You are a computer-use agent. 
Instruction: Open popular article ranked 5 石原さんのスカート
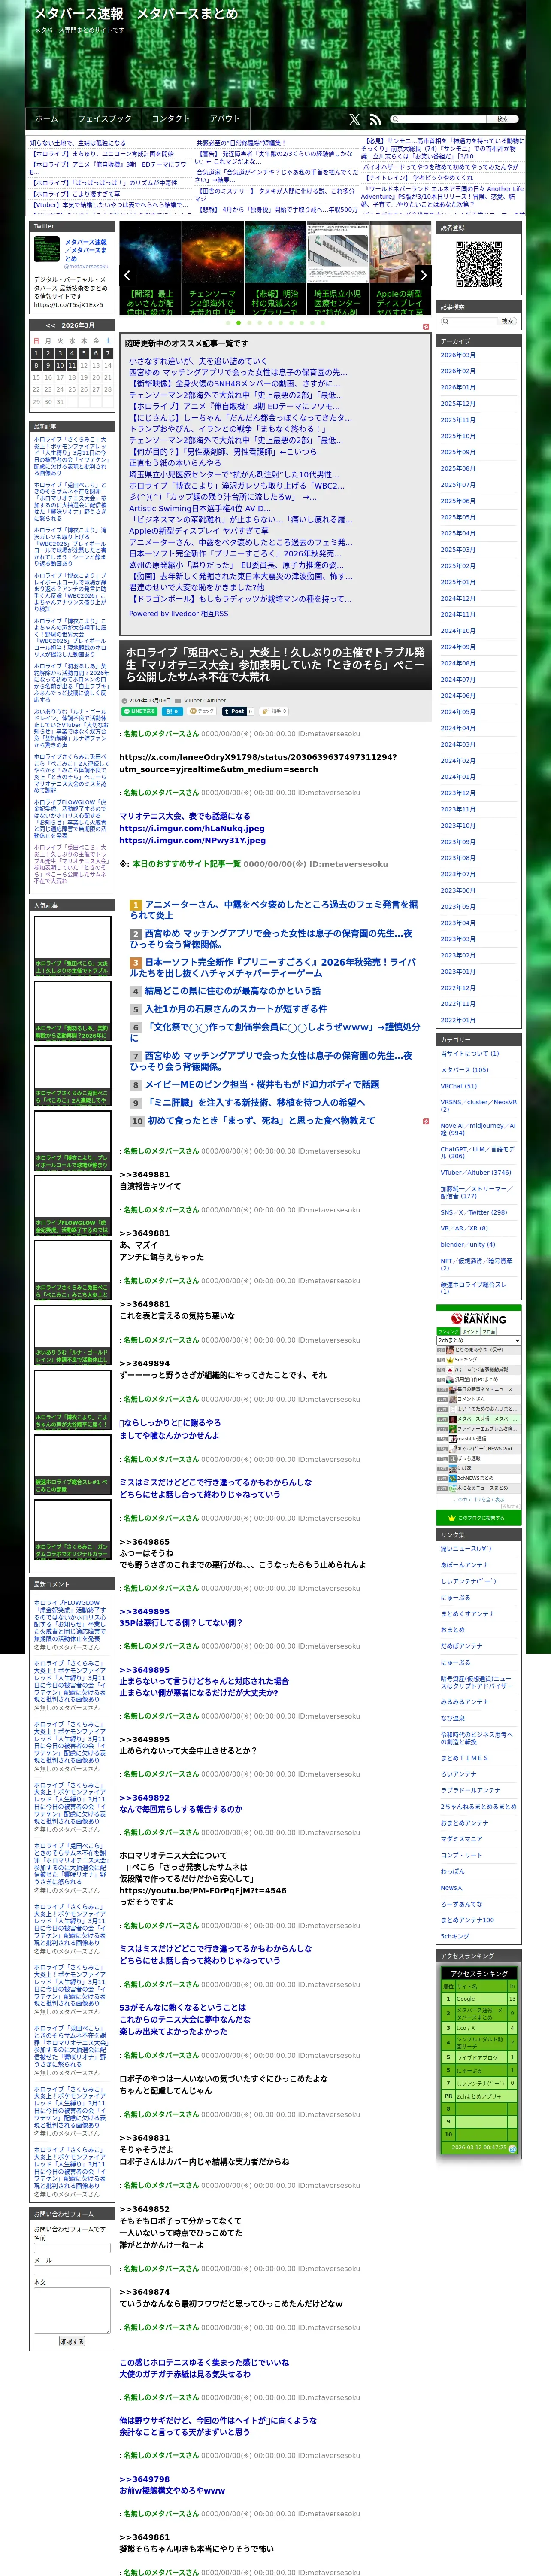click(236, 1008)
